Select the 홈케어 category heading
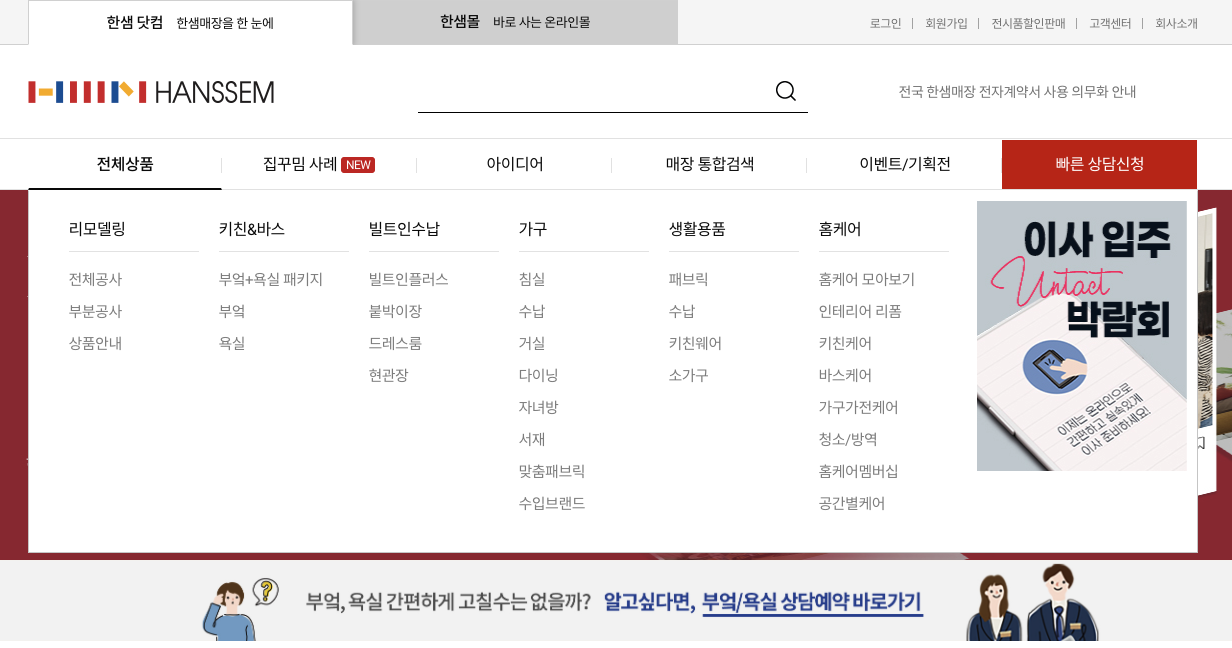 pos(840,229)
